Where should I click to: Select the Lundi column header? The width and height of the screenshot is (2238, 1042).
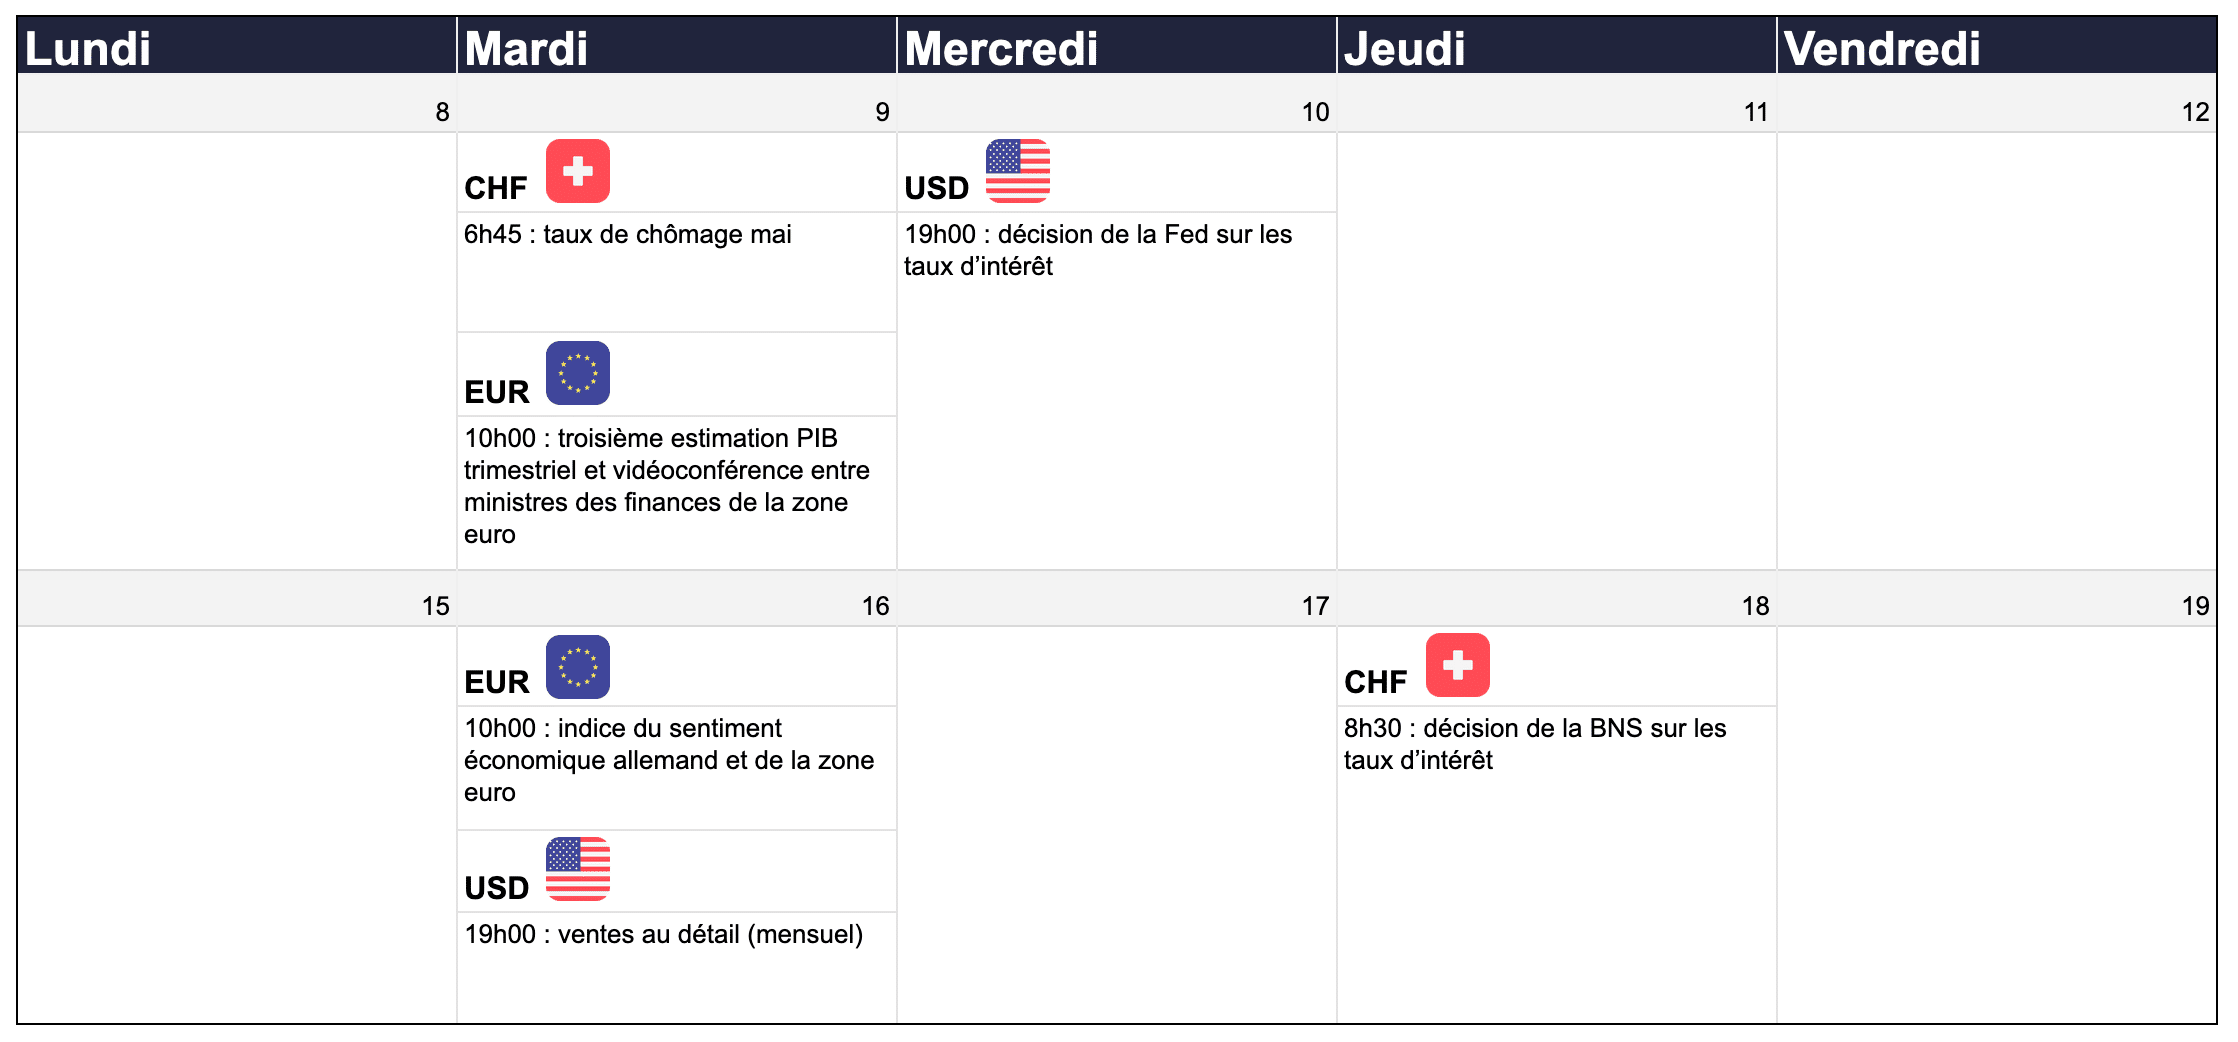(237, 46)
